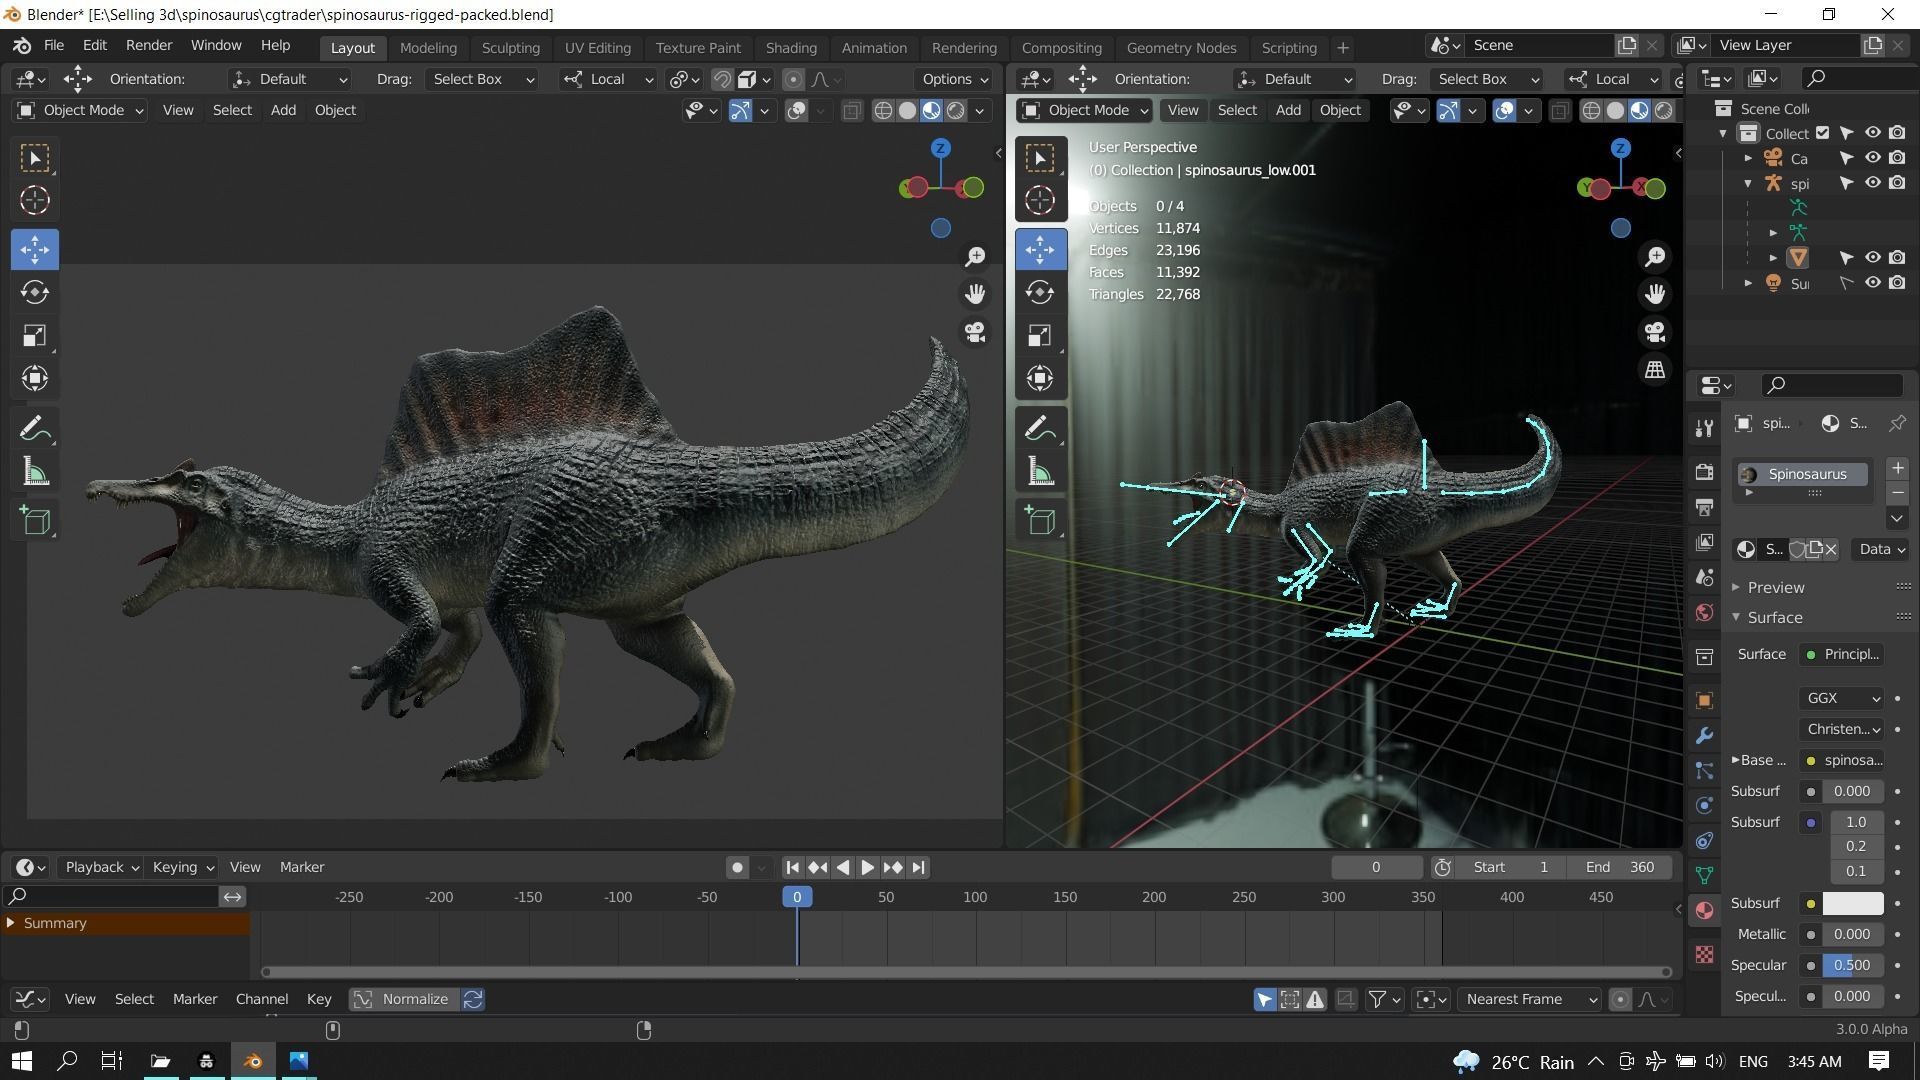Open the Modifiers wrench properties tab
Screen dimensions: 1920x1080
coord(1704,735)
